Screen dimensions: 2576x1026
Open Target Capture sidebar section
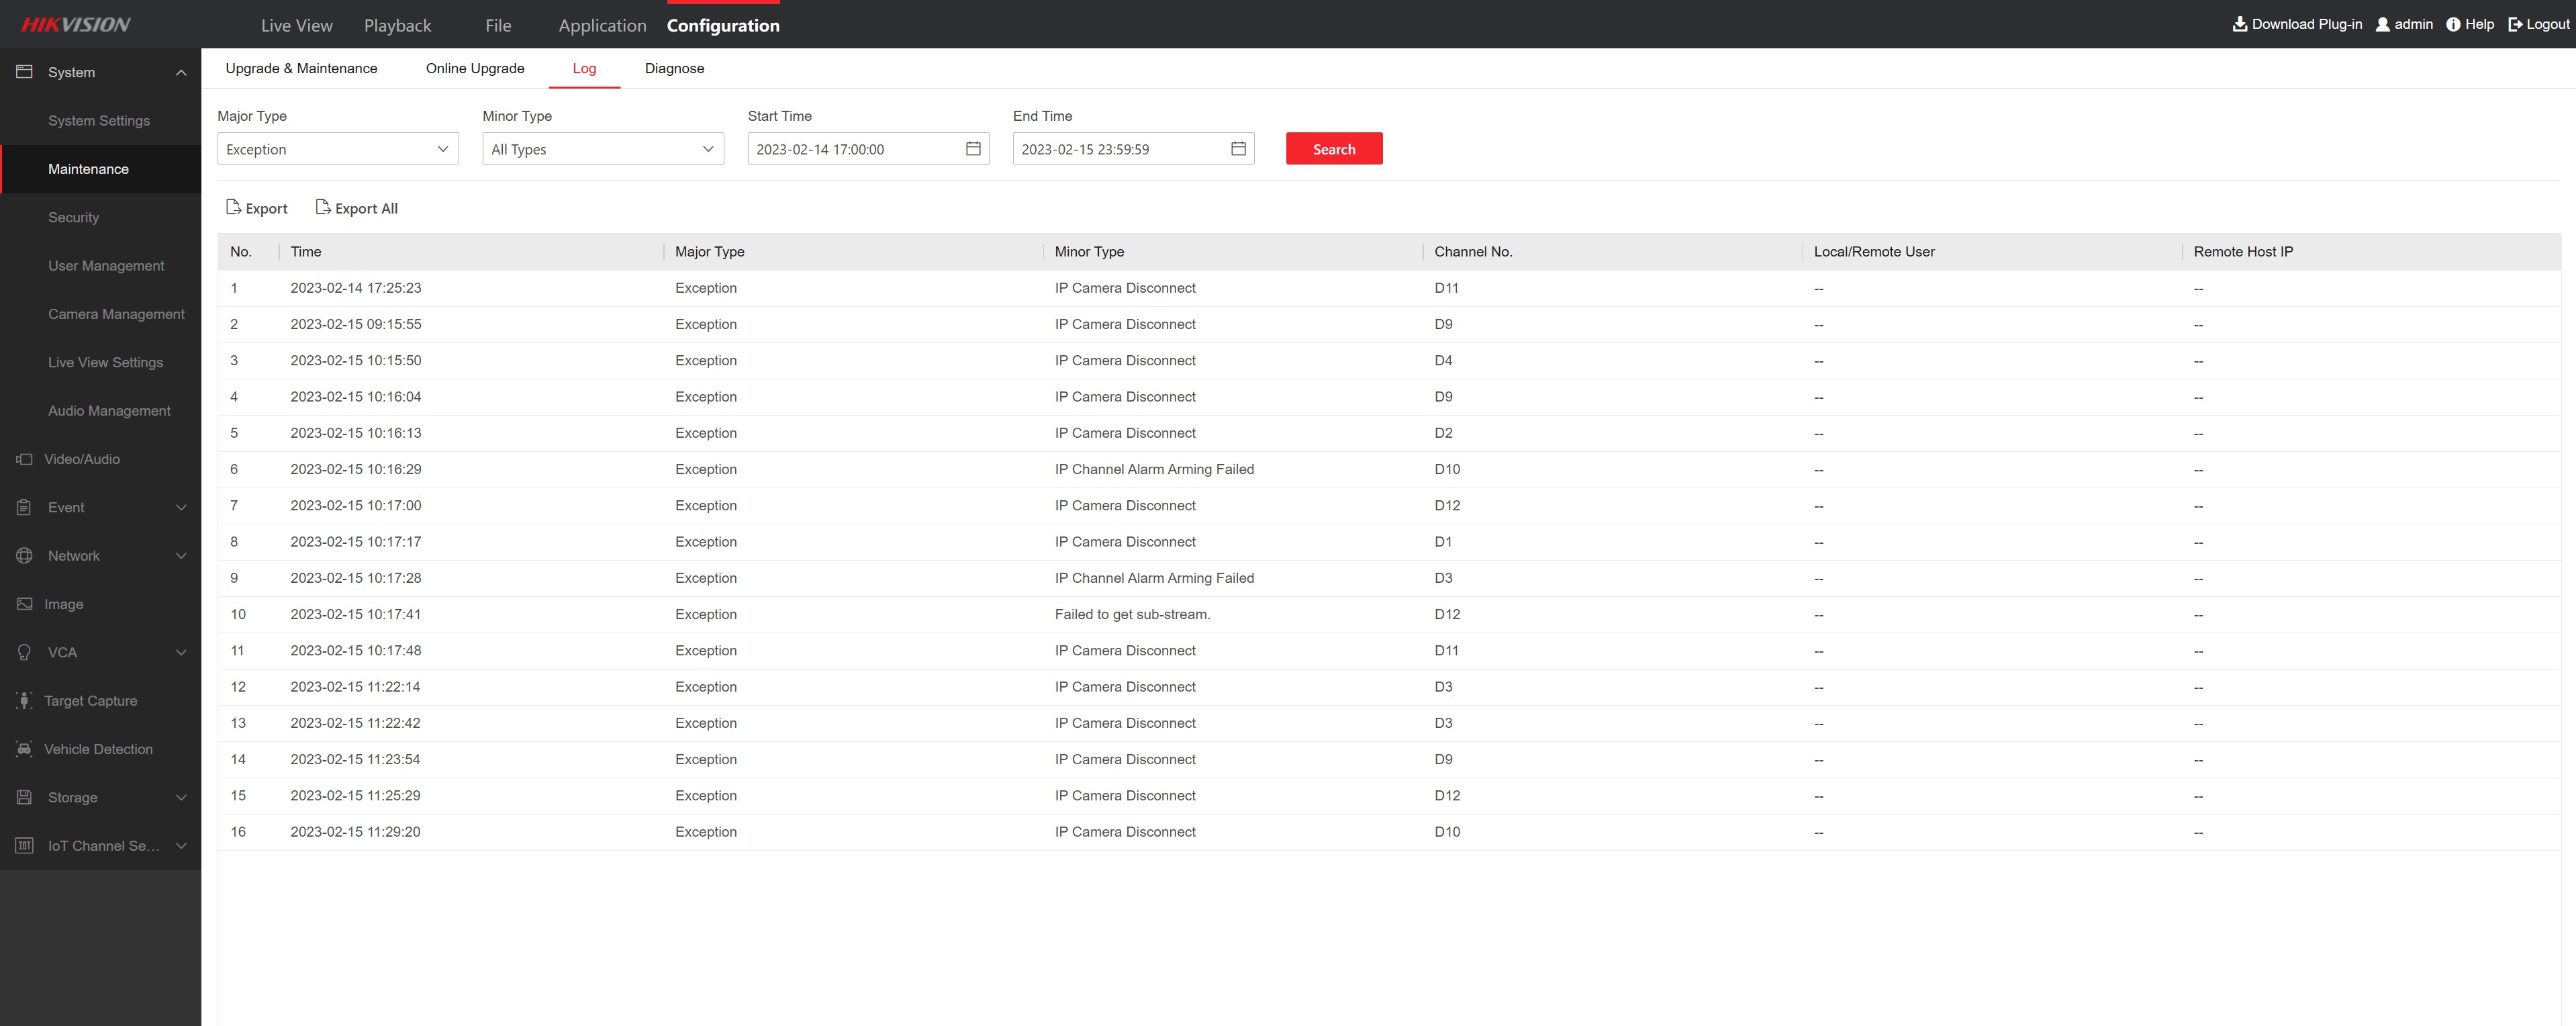click(x=90, y=701)
